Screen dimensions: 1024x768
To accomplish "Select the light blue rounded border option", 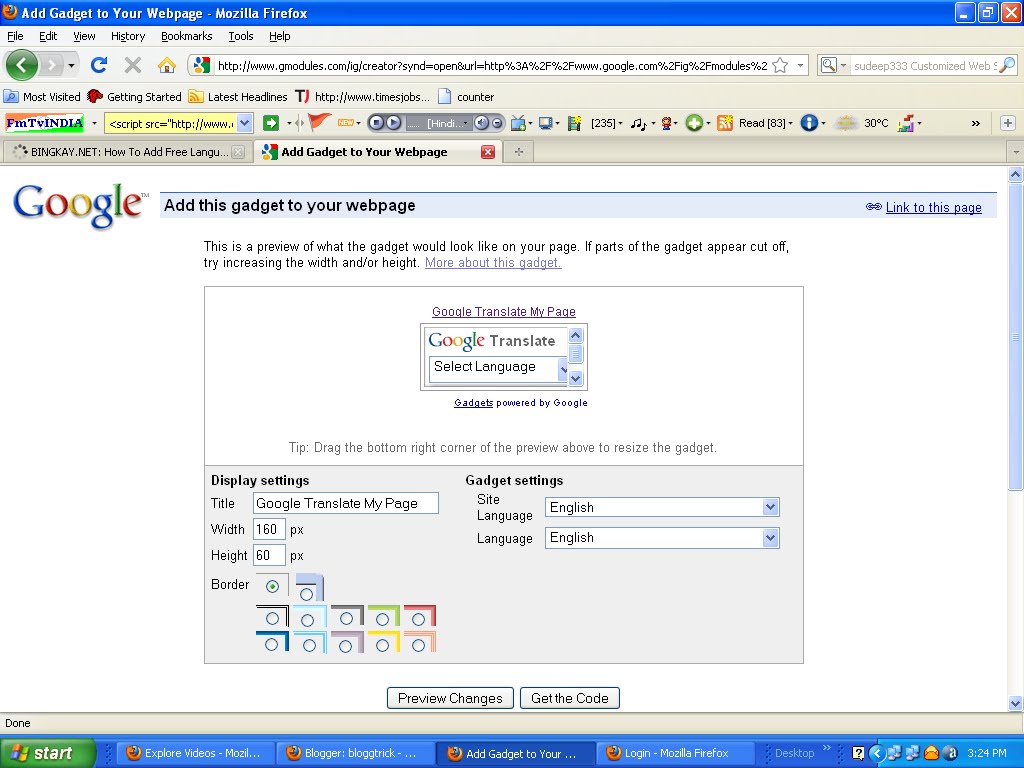I will coord(306,594).
